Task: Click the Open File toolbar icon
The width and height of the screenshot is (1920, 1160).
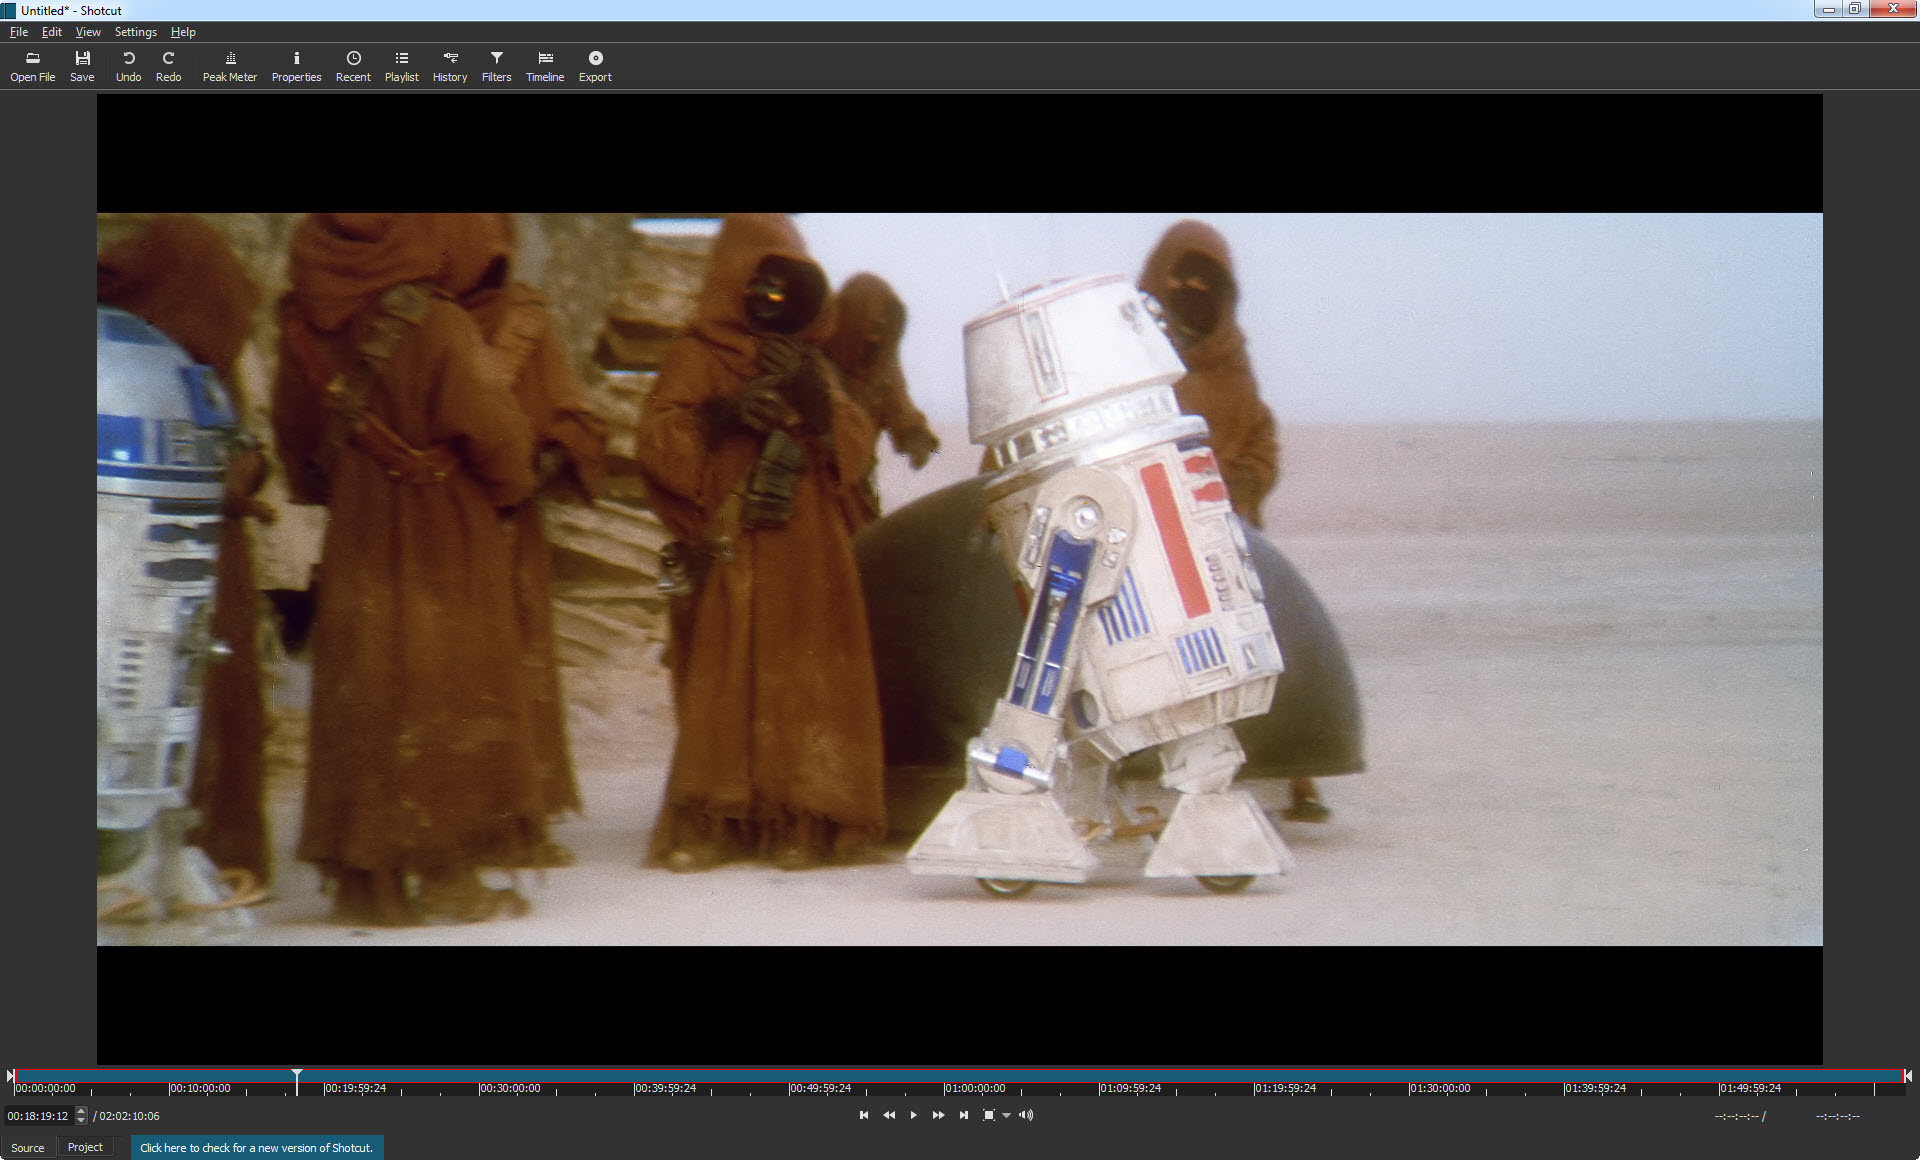Action: click(x=32, y=66)
